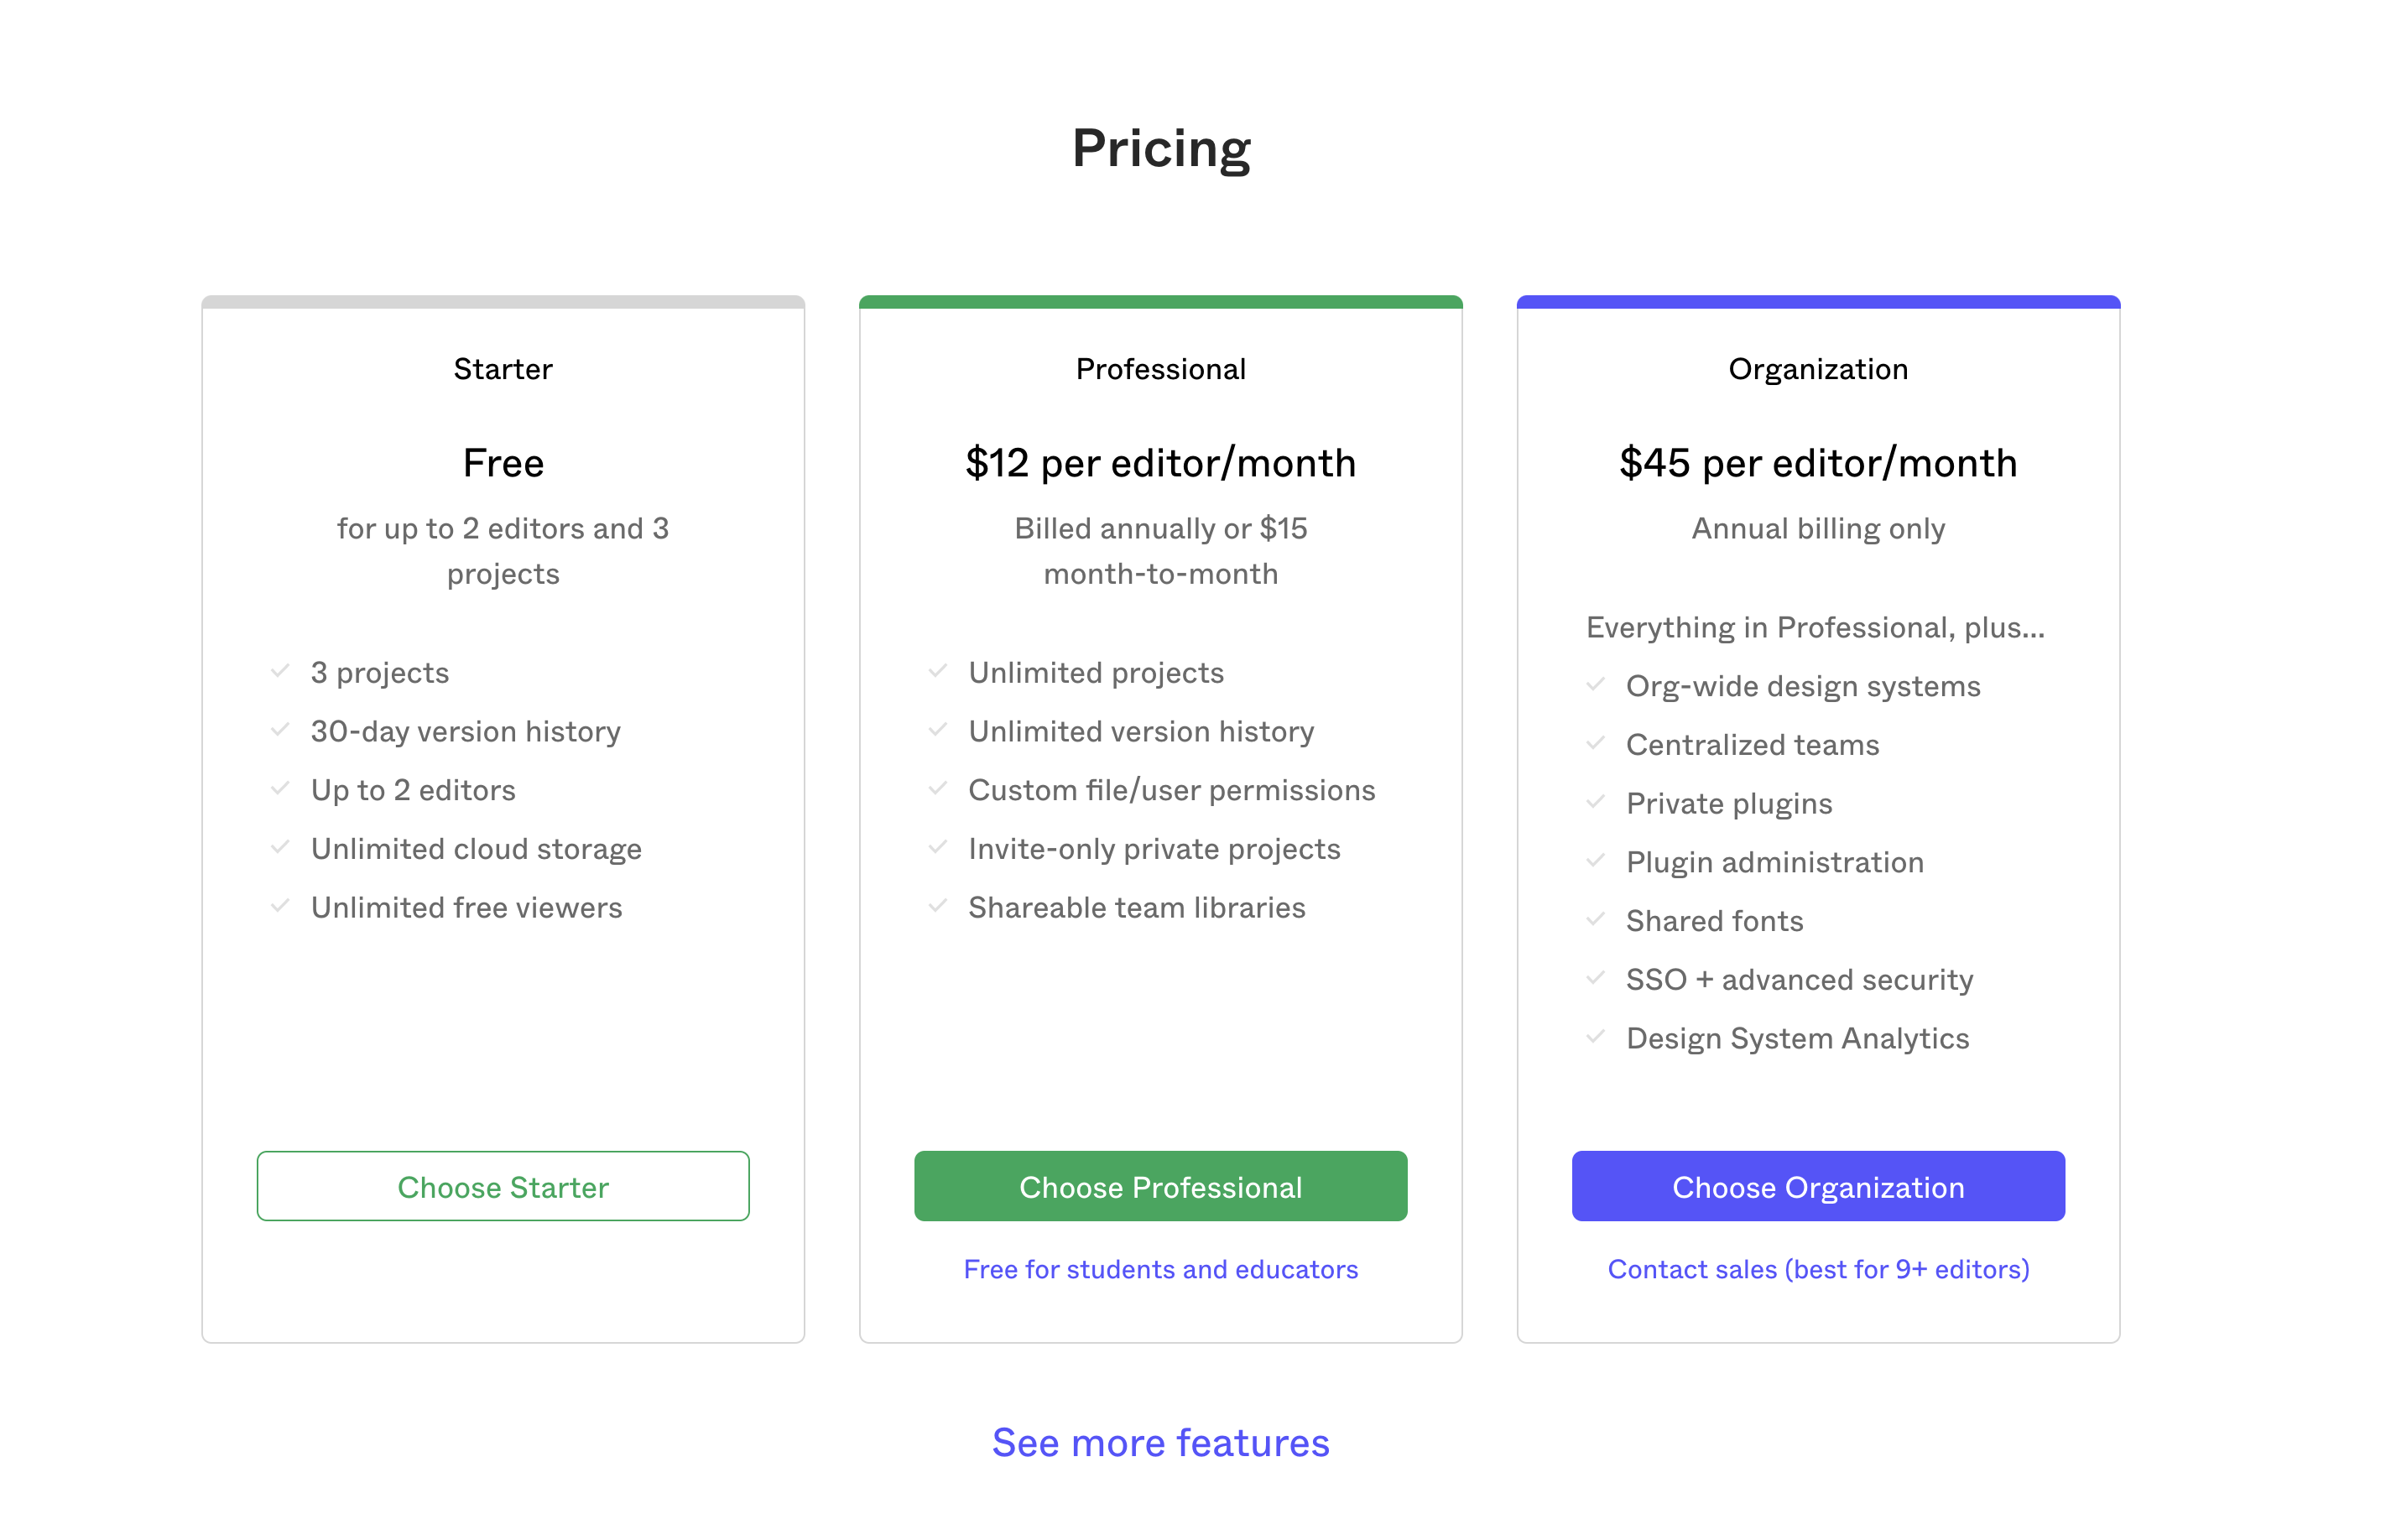Viewport: 2386px width, 1540px height.
Task: Click checkmark next to Shareable team libraries
Action: pos(937,906)
